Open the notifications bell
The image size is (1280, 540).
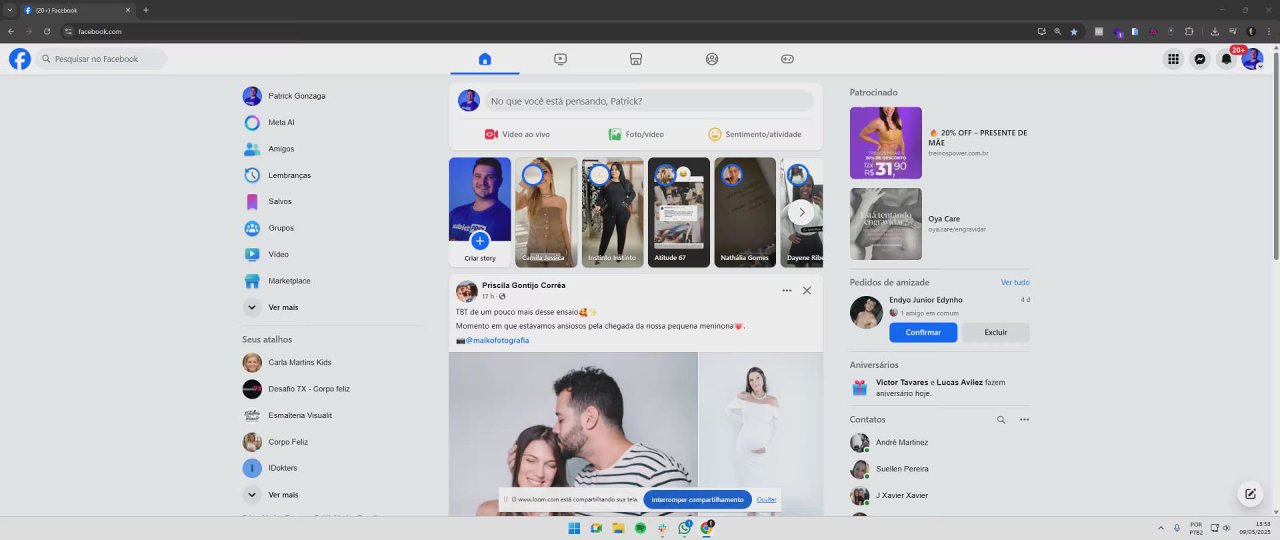(x=1226, y=59)
